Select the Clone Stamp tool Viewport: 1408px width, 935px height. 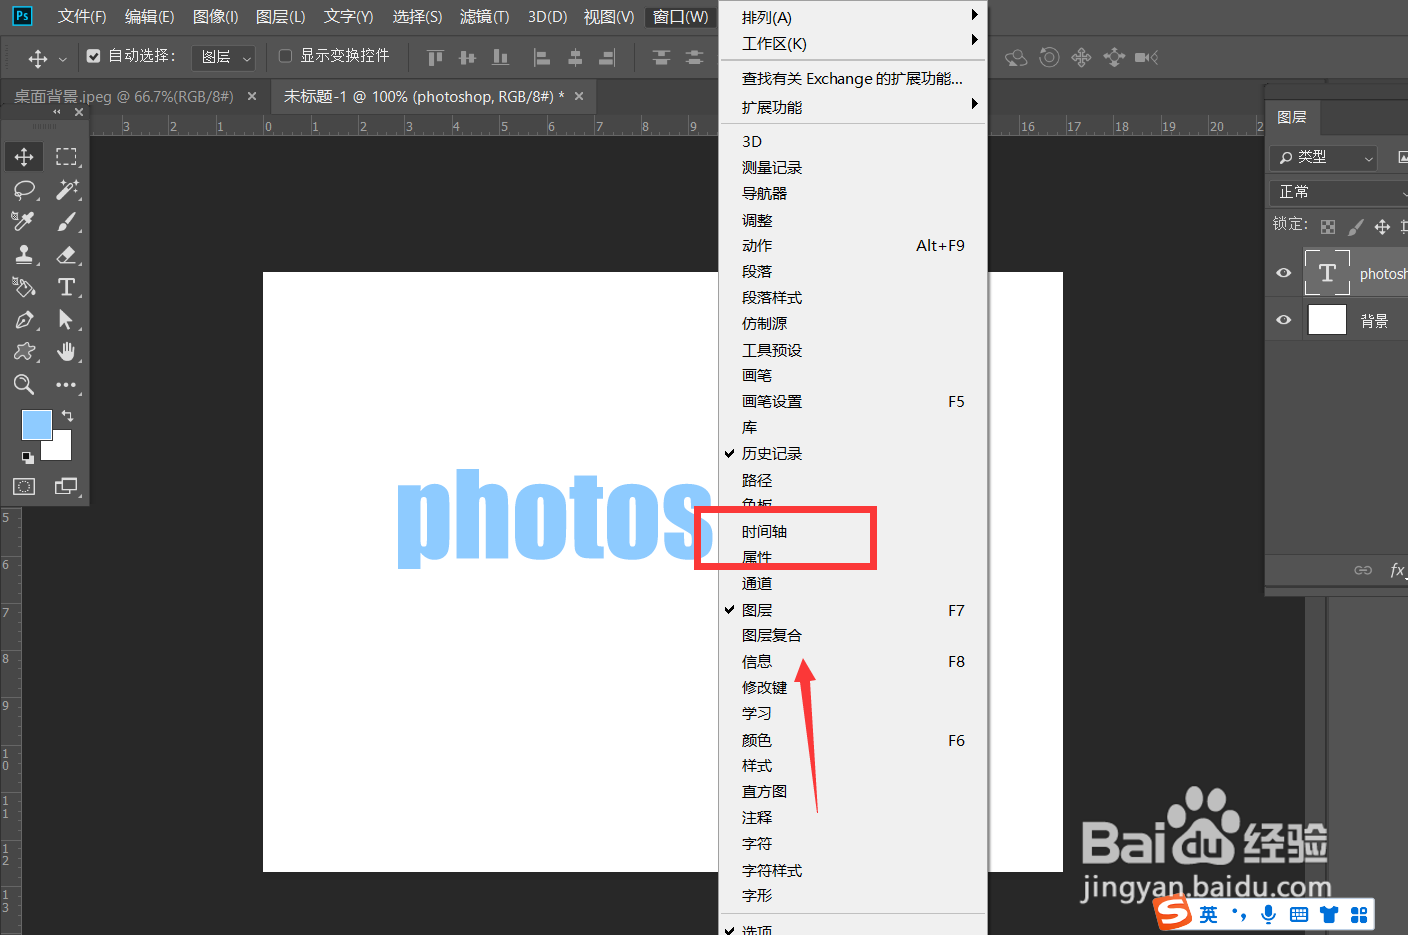[24, 254]
